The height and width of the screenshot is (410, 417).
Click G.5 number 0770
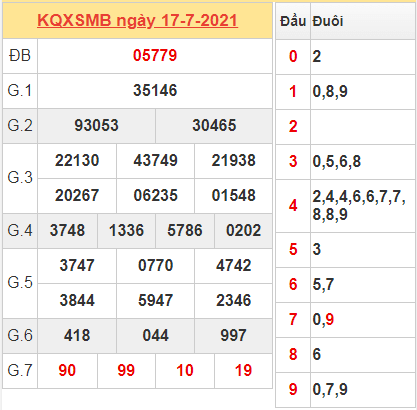[x=155, y=265]
